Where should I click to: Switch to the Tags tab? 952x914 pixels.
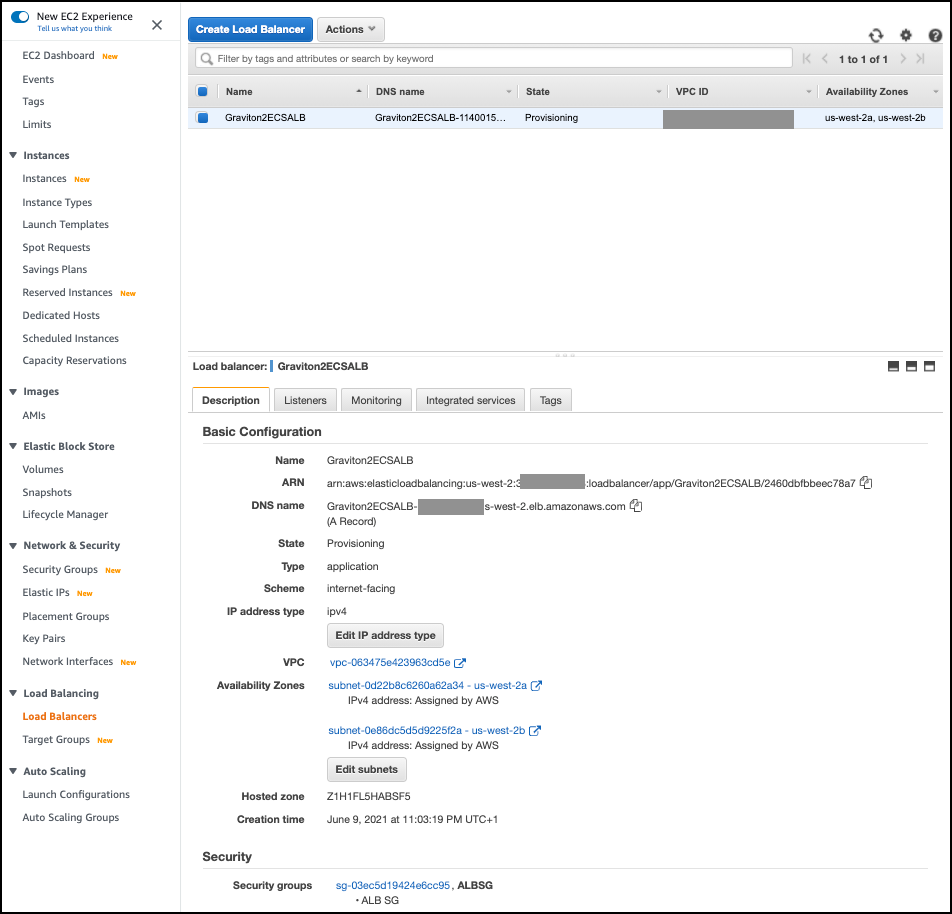tap(551, 400)
